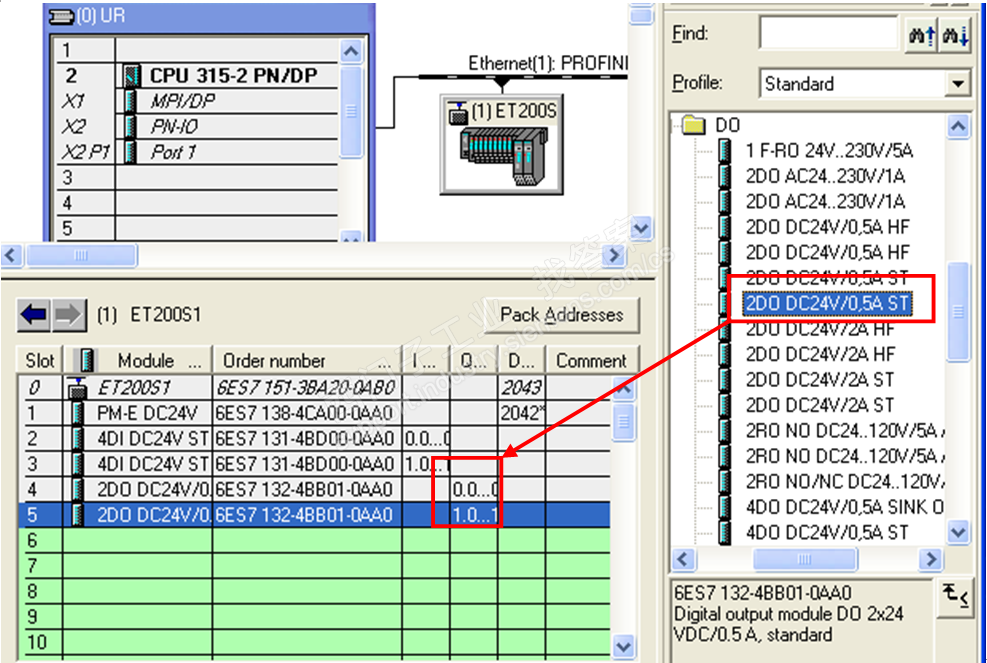The image size is (987, 663).
Task: Click the catalog tree scroll up arrow
Action: pyautogui.click(x=959, y=126)
